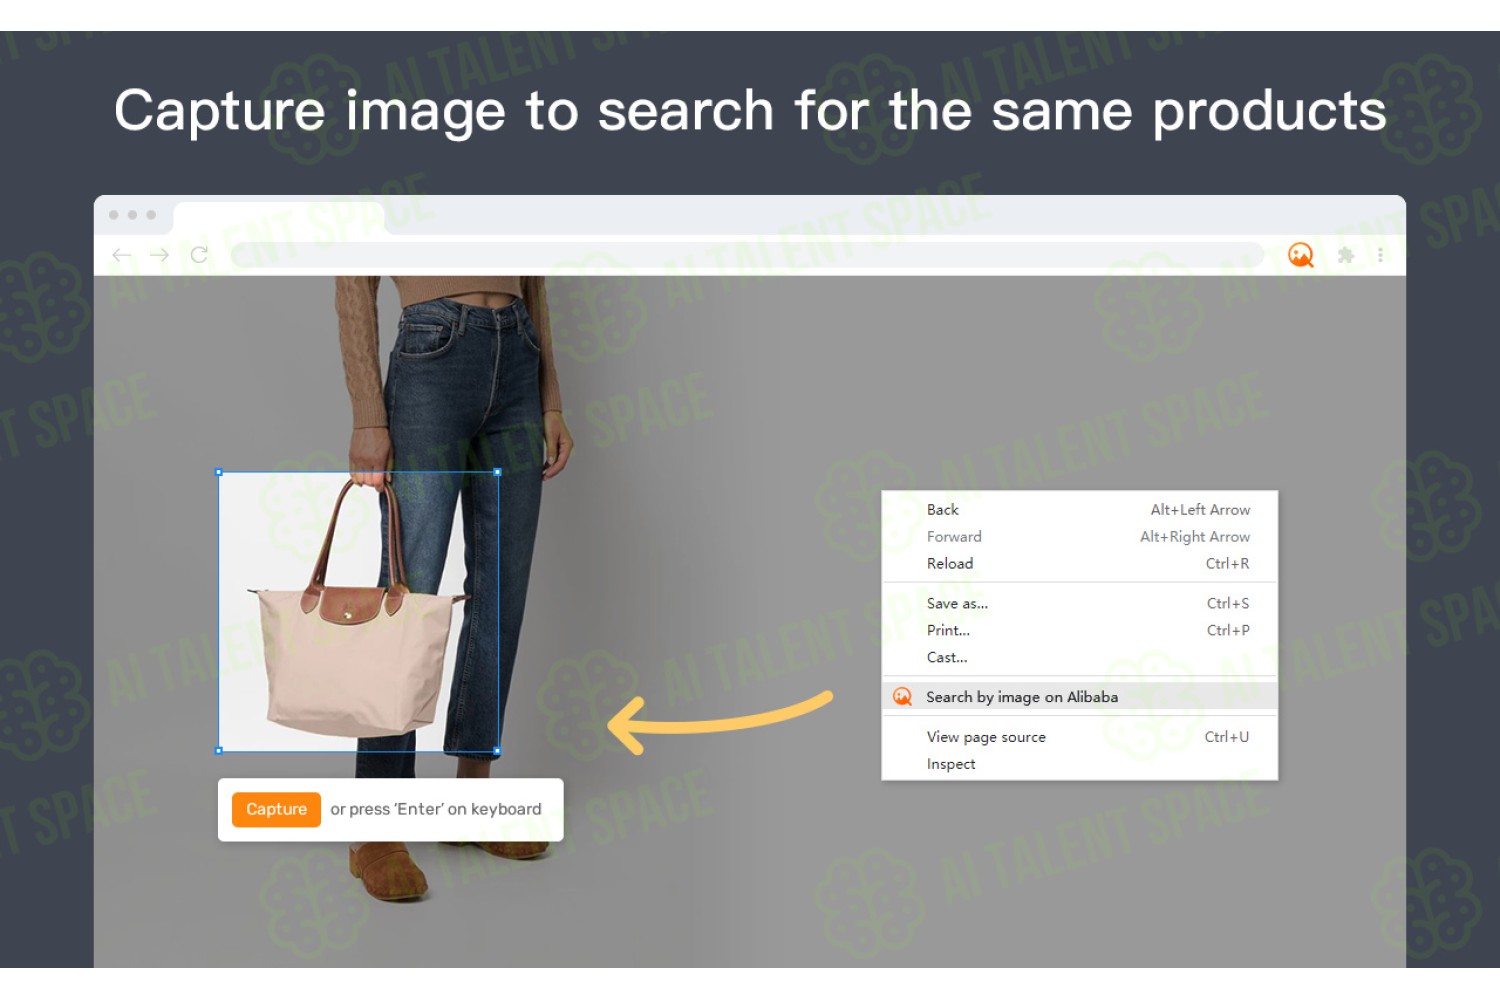Click the browser address bar
Screen dimensions: 1500x1000
tap(747, 255)
